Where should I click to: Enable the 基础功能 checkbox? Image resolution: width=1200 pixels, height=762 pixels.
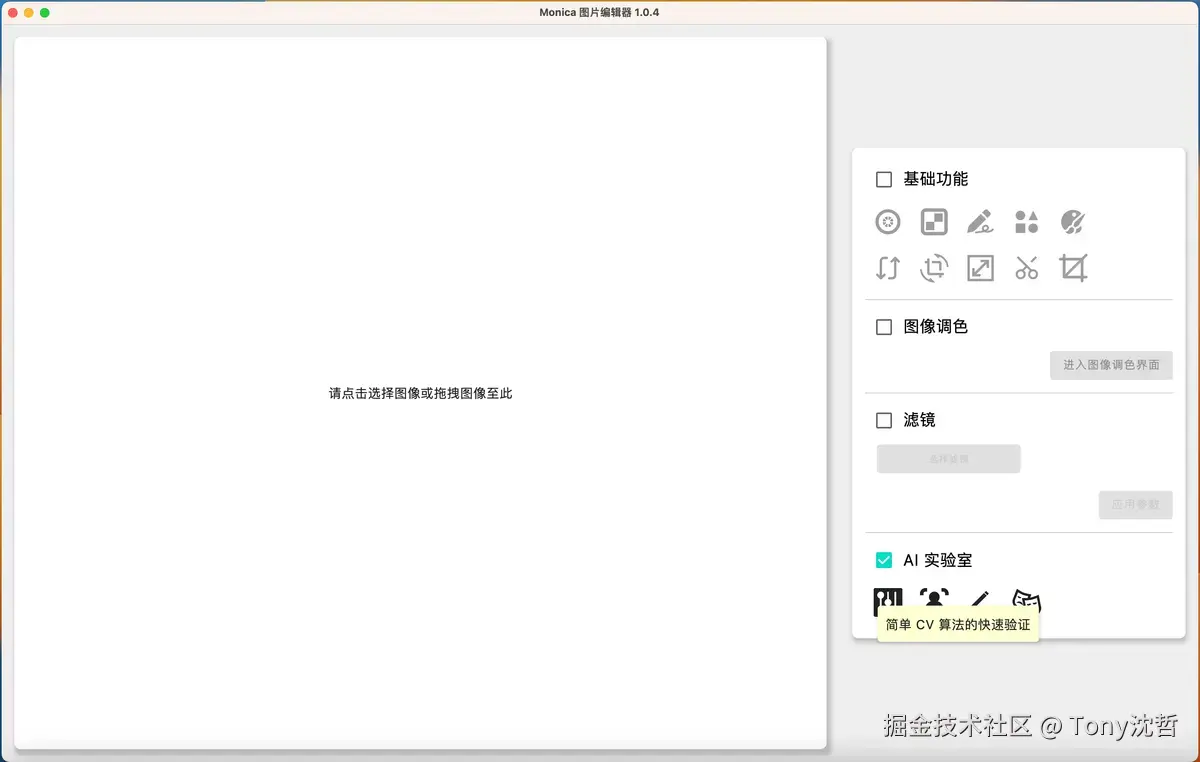884,179
